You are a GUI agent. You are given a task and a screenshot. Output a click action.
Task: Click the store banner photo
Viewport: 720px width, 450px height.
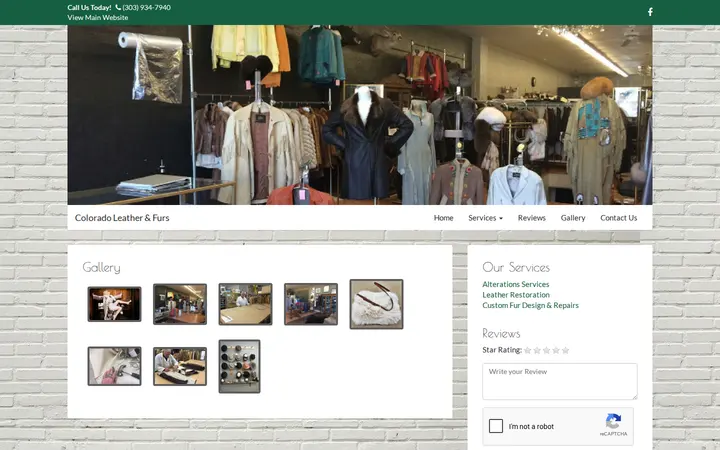click(x=360, y=115)
